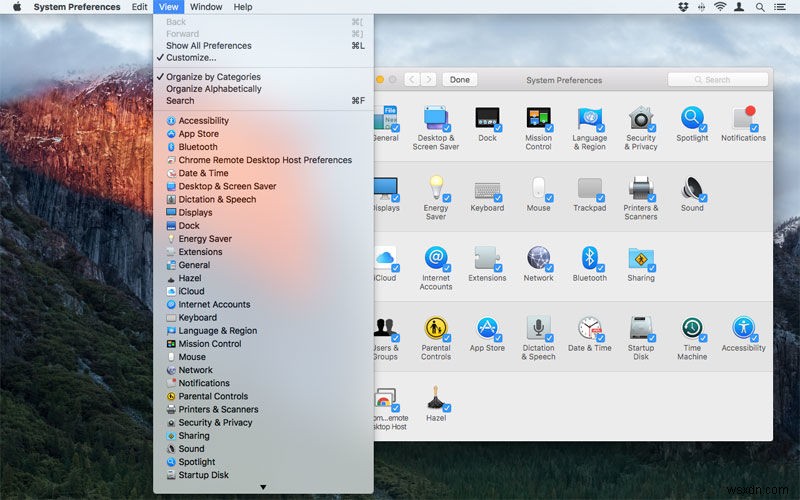Open the Energy Saver light bulb icon
Screen dimensions: 800x500
(435, 188)
